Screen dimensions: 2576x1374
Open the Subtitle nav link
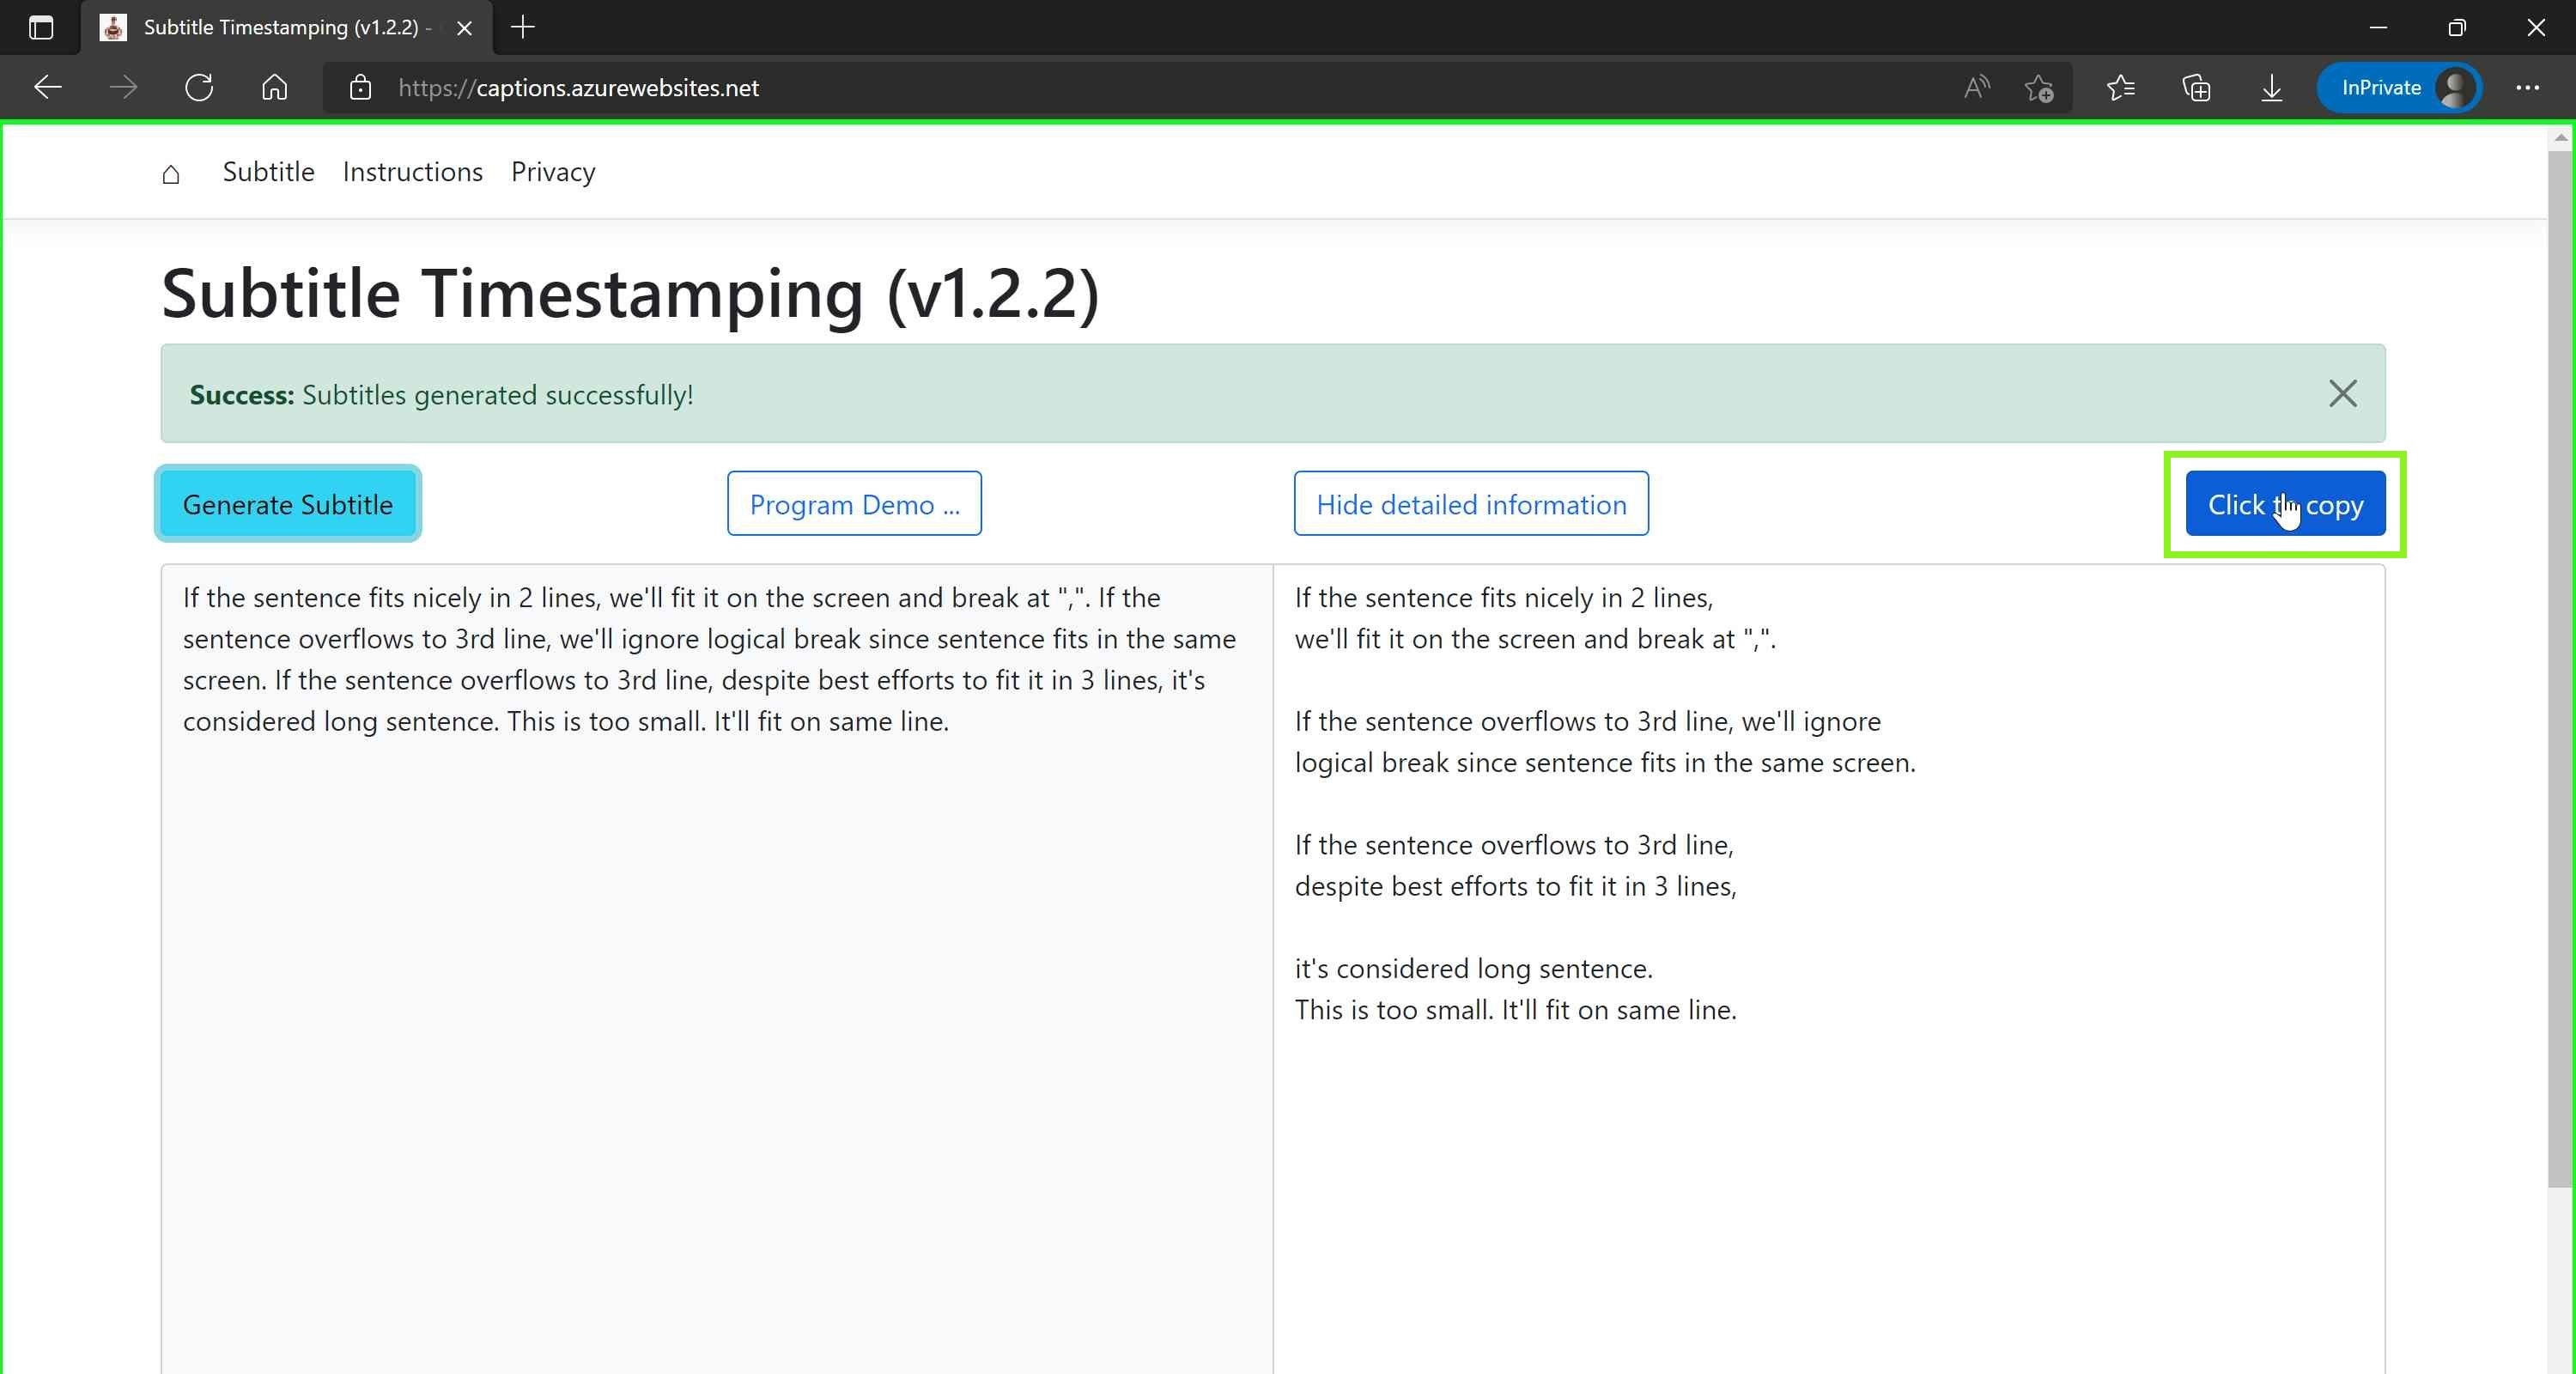pos(268,172)
